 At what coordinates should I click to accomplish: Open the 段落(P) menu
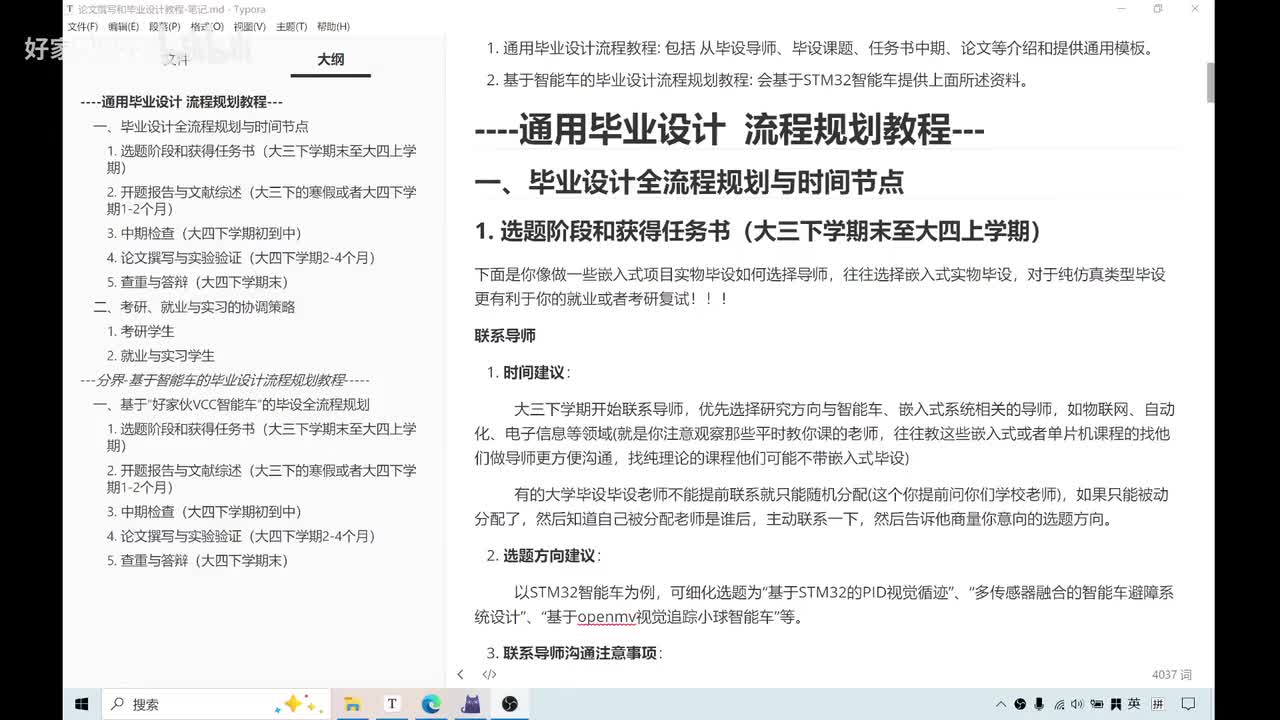(165, 26)
